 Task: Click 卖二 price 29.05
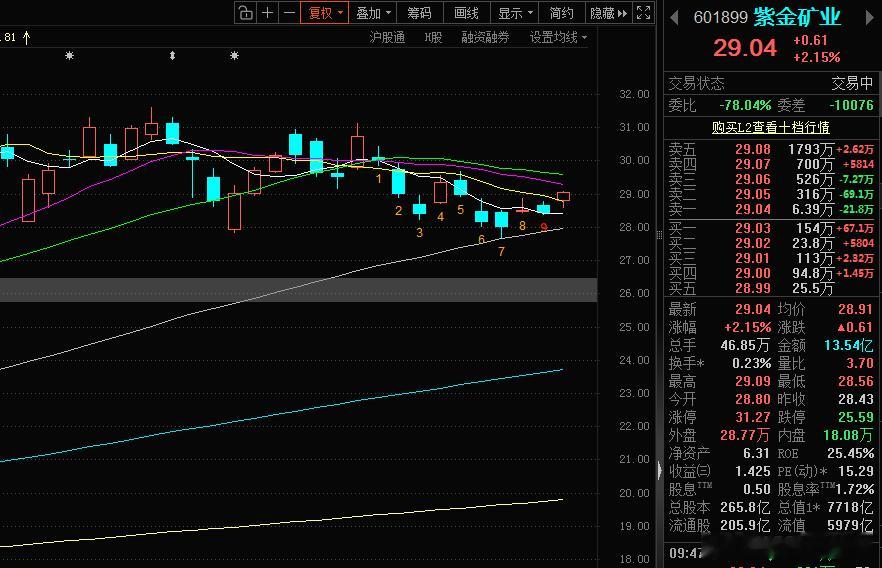click(753, 195)
